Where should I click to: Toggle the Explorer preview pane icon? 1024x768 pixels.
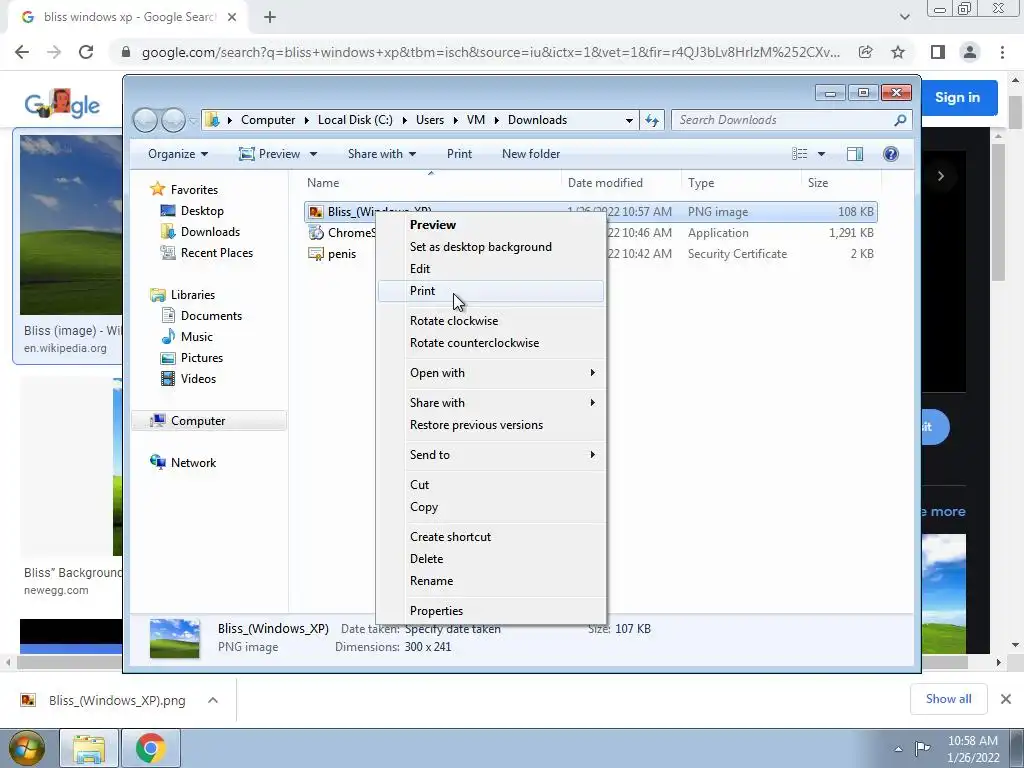(854, 154)
